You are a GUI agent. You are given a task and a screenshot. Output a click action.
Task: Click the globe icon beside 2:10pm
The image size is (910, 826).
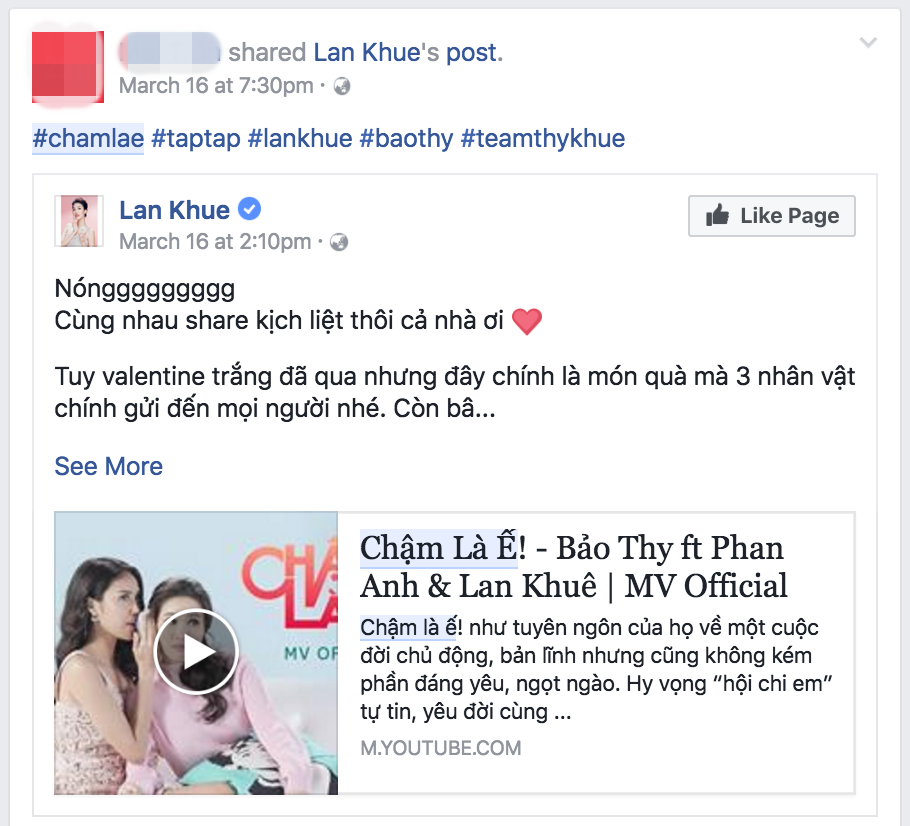339,242
